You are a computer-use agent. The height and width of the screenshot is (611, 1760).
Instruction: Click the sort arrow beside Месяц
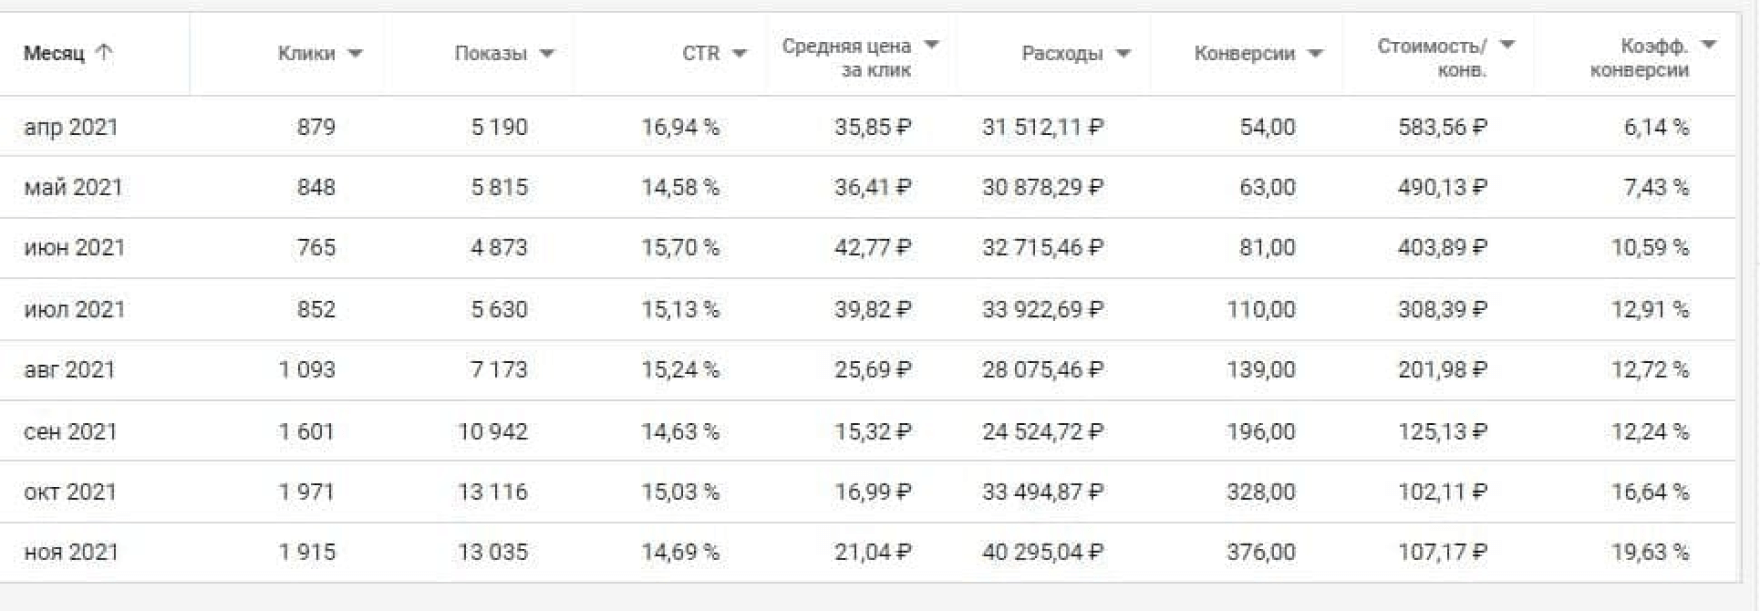click(104, 53)
